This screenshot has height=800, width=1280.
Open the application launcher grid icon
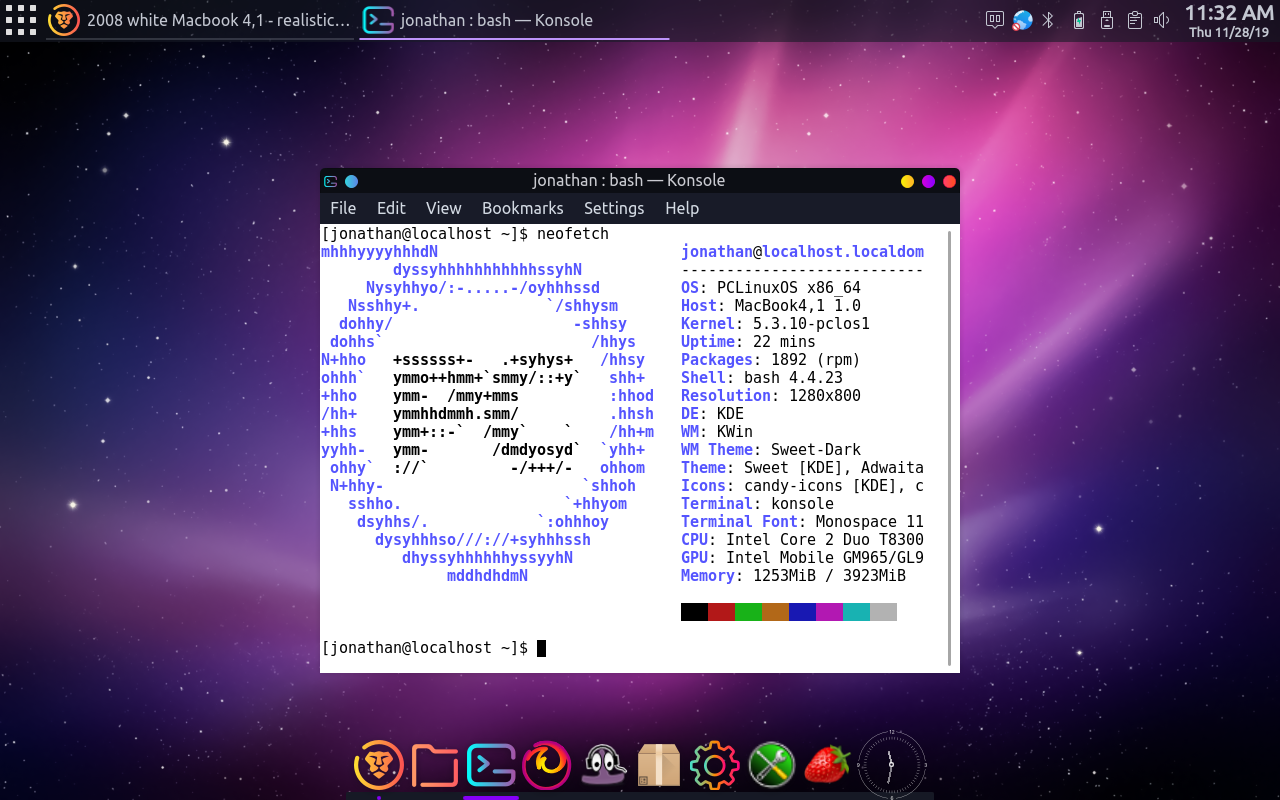(x=20, y=19)
